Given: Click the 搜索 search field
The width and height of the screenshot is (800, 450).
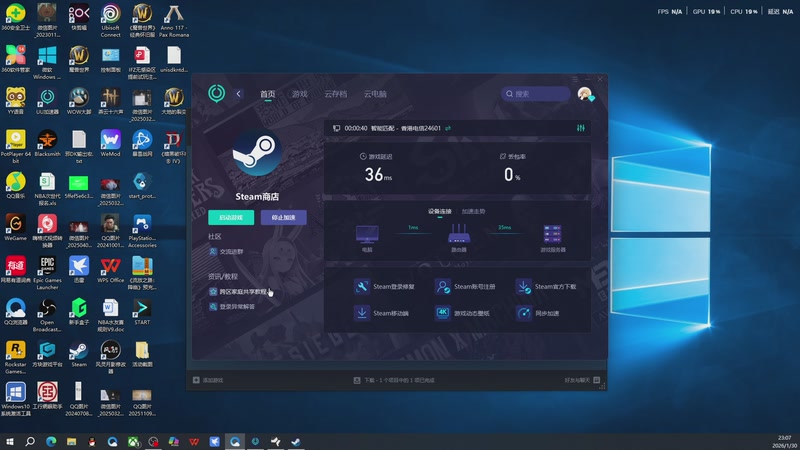Looking at the screenshot, I should tap(535, 94).
